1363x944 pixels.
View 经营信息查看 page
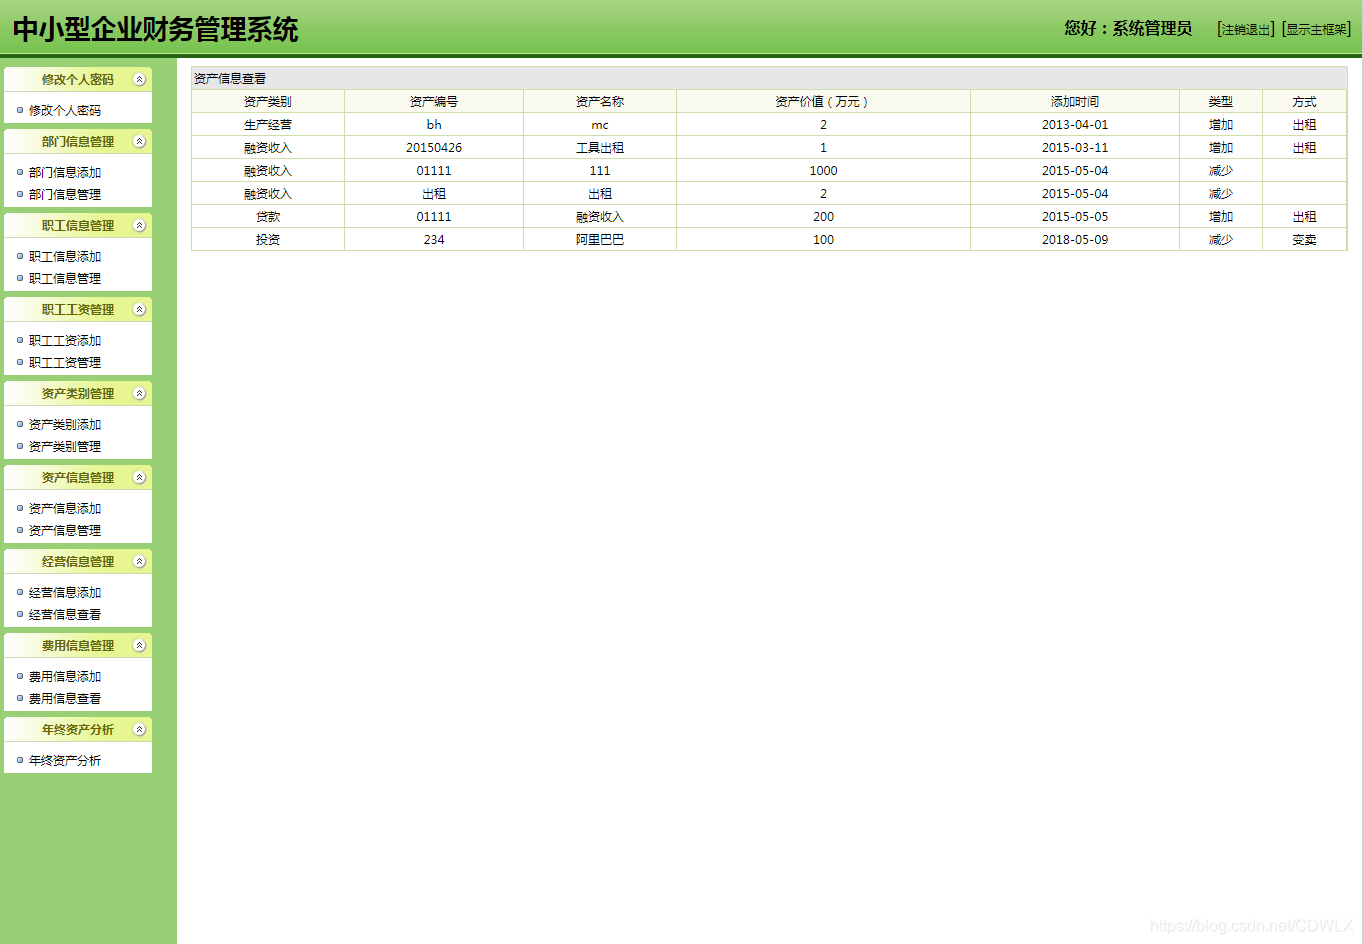click(x=65, y=615)
